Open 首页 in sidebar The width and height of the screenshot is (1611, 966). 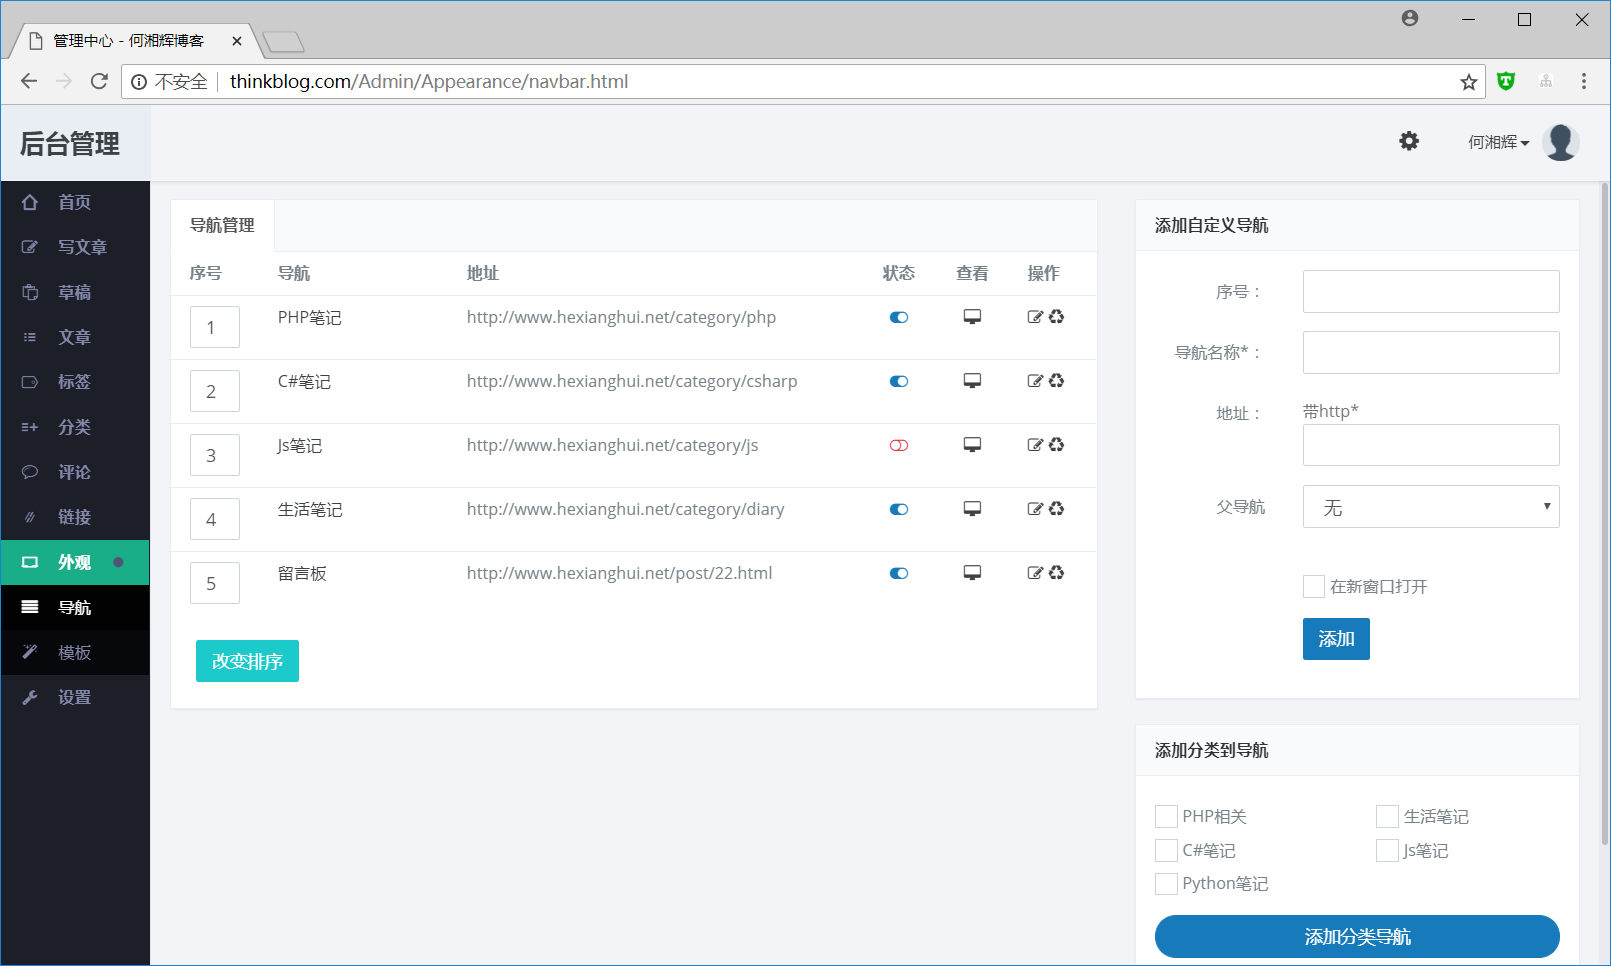coord(75,202)
